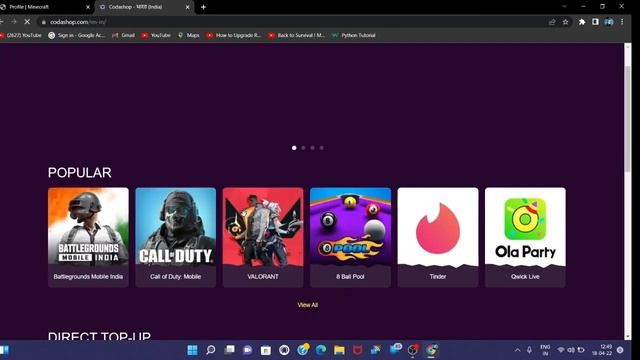Open the Call of Duty: Mobile card
Image resolution: width=640 pixels, height=360 pixels.
(x=176, y=237)
